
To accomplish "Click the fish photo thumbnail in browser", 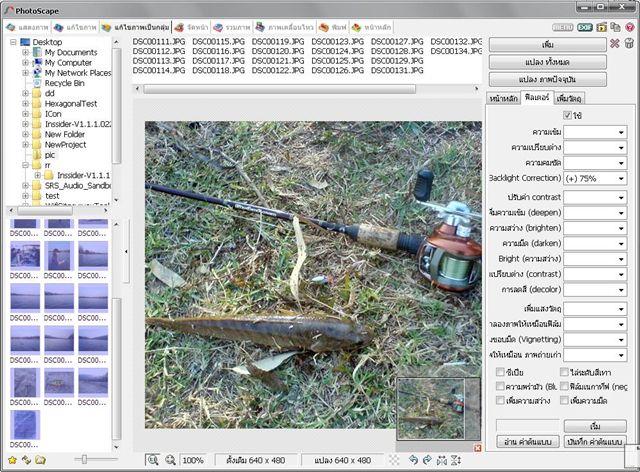I will pyautogui.click(x=59, y=382).
